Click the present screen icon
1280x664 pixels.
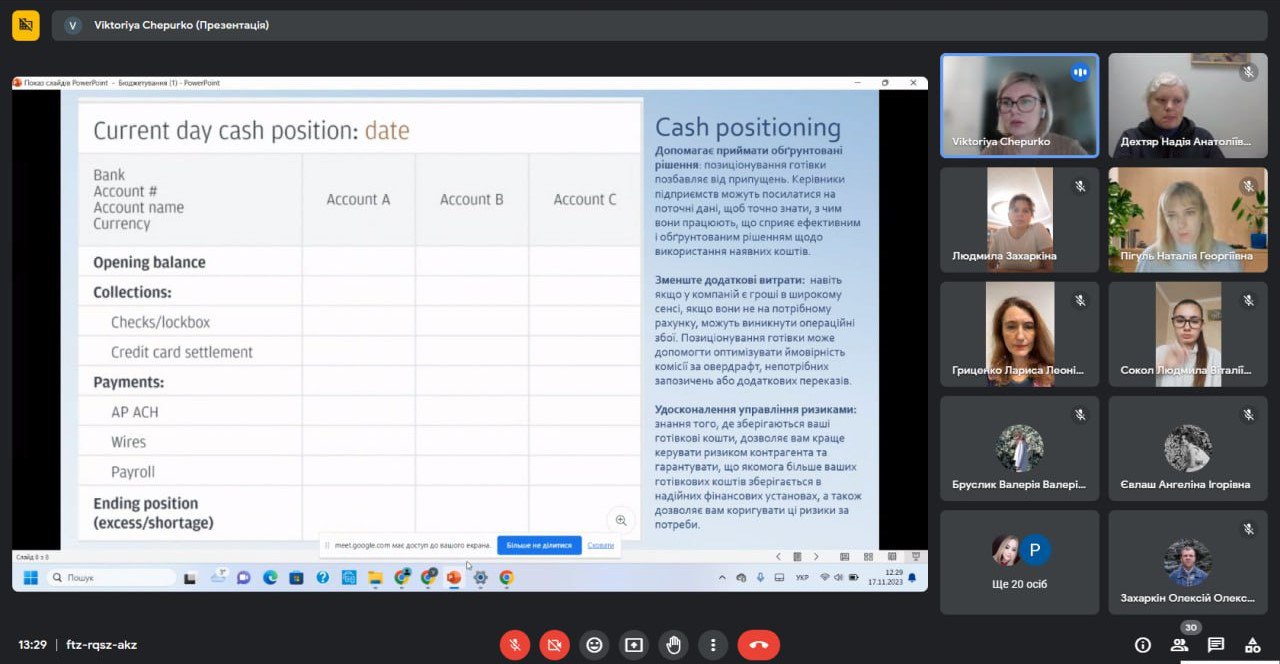click(x=634, y=645)
